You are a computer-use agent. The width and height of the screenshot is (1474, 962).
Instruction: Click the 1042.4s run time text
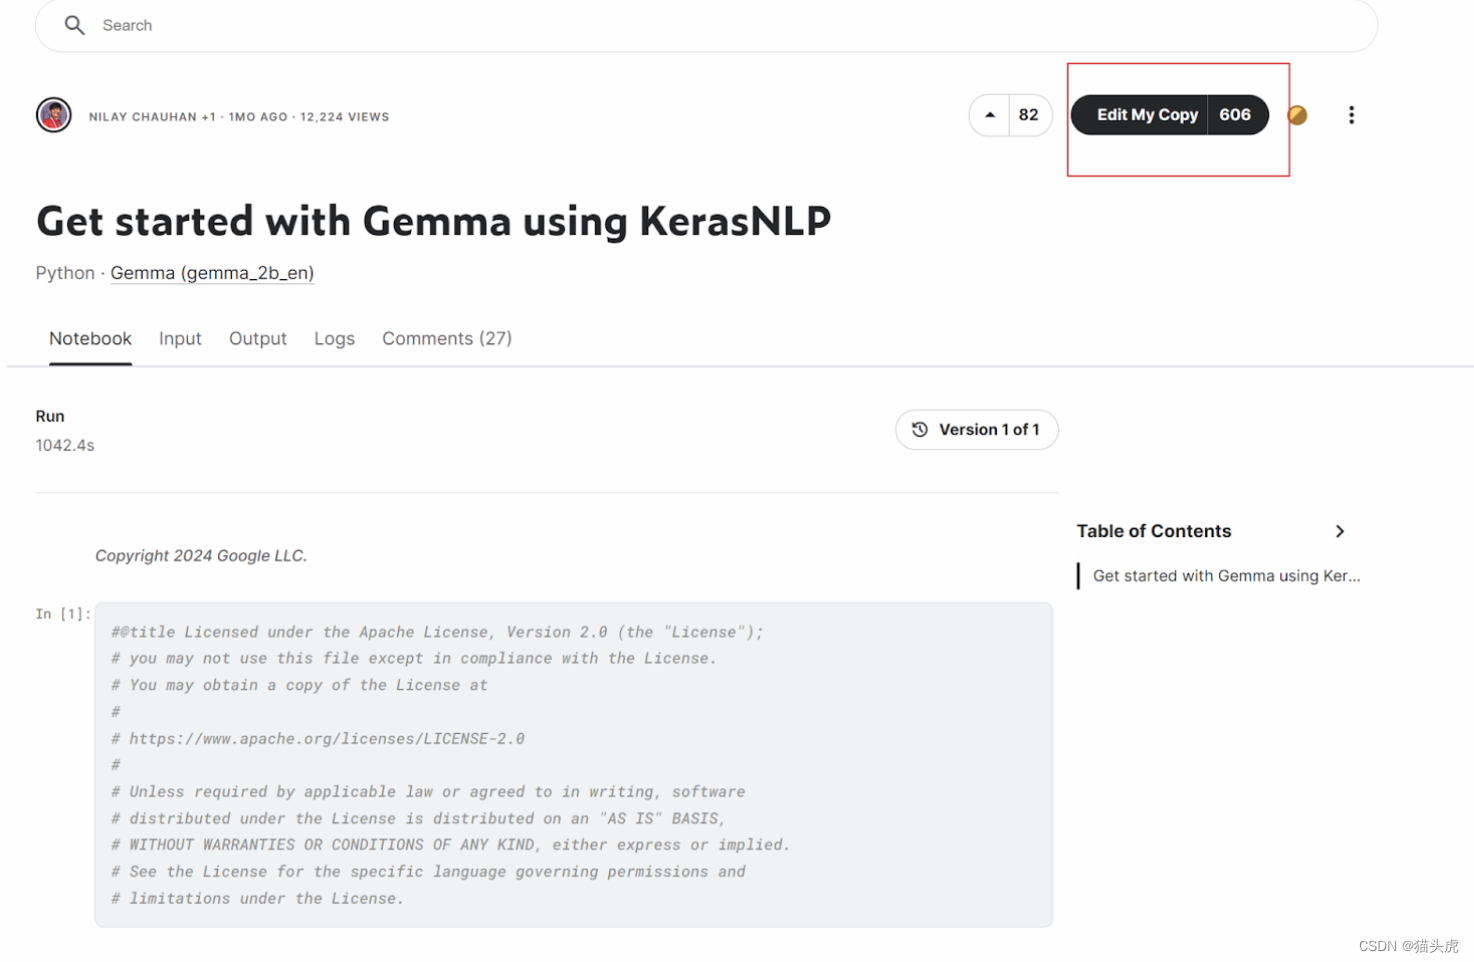click(65, 446)
